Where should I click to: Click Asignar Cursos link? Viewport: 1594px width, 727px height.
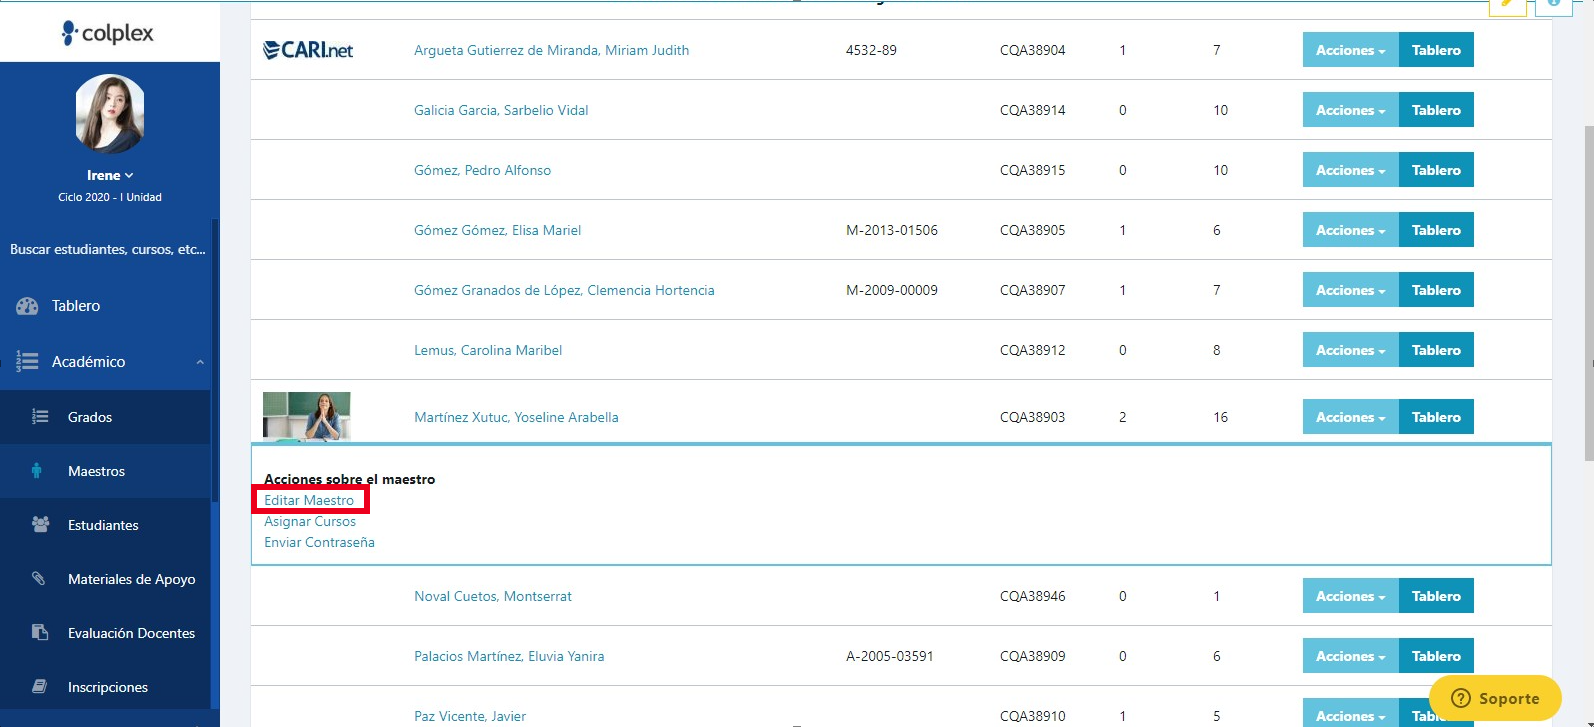click(x=310, y=521)
